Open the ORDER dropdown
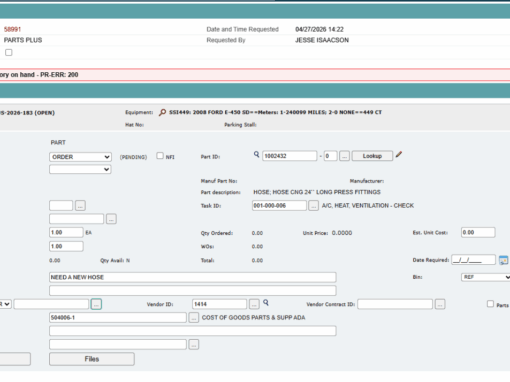510x382 pixels. 80,157
